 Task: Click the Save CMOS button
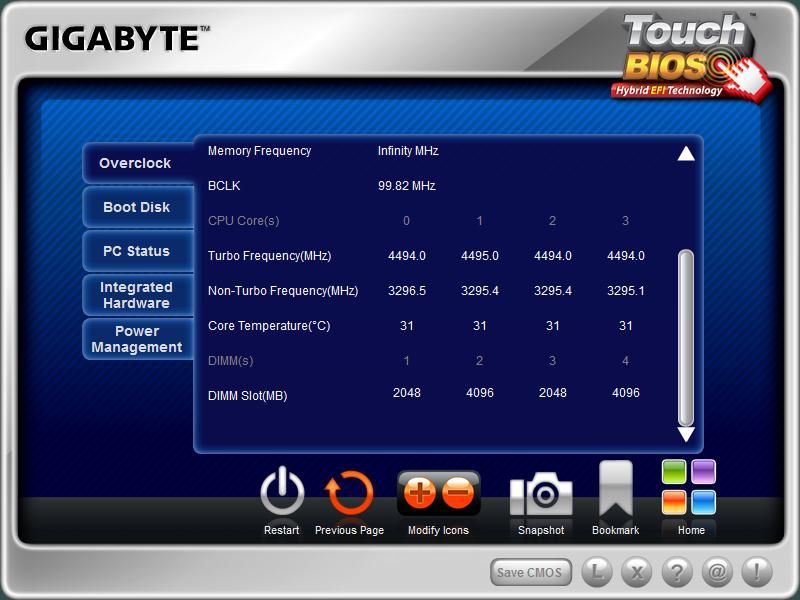click(x=531, y=572)
